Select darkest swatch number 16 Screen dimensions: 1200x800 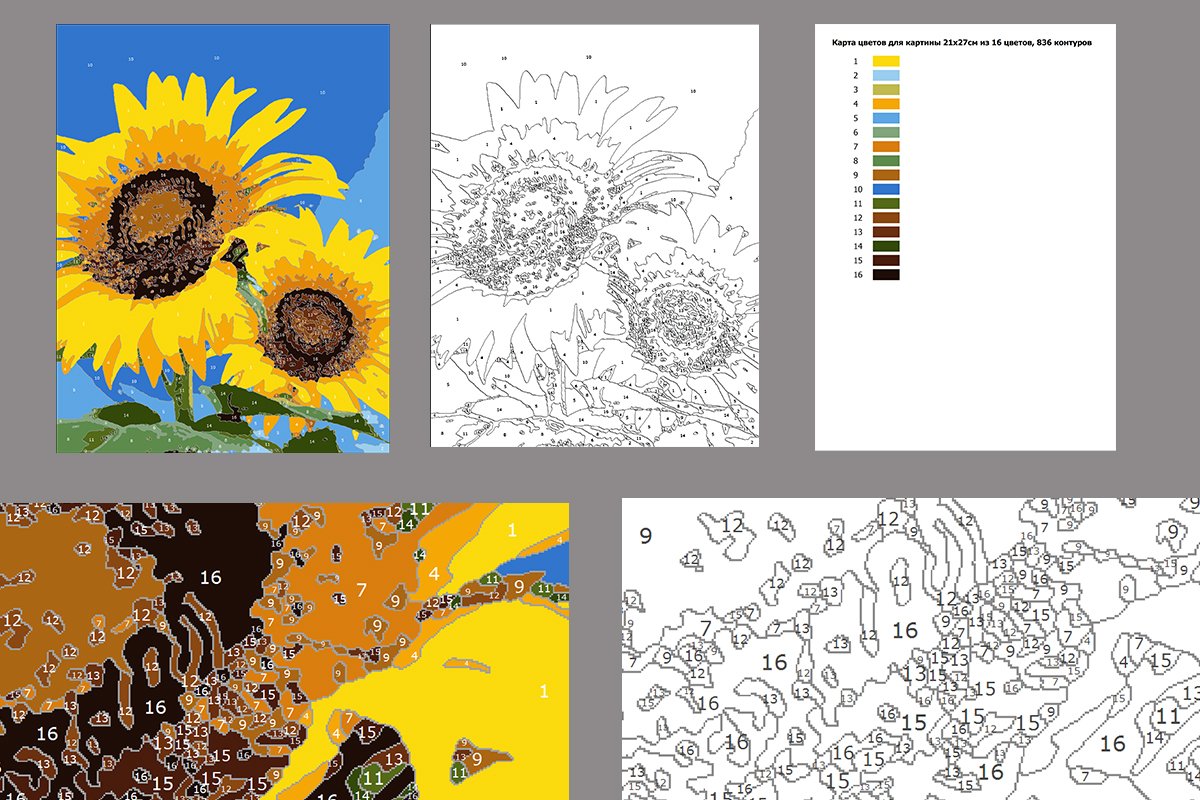pyautogui.click(x=885, y=273)
